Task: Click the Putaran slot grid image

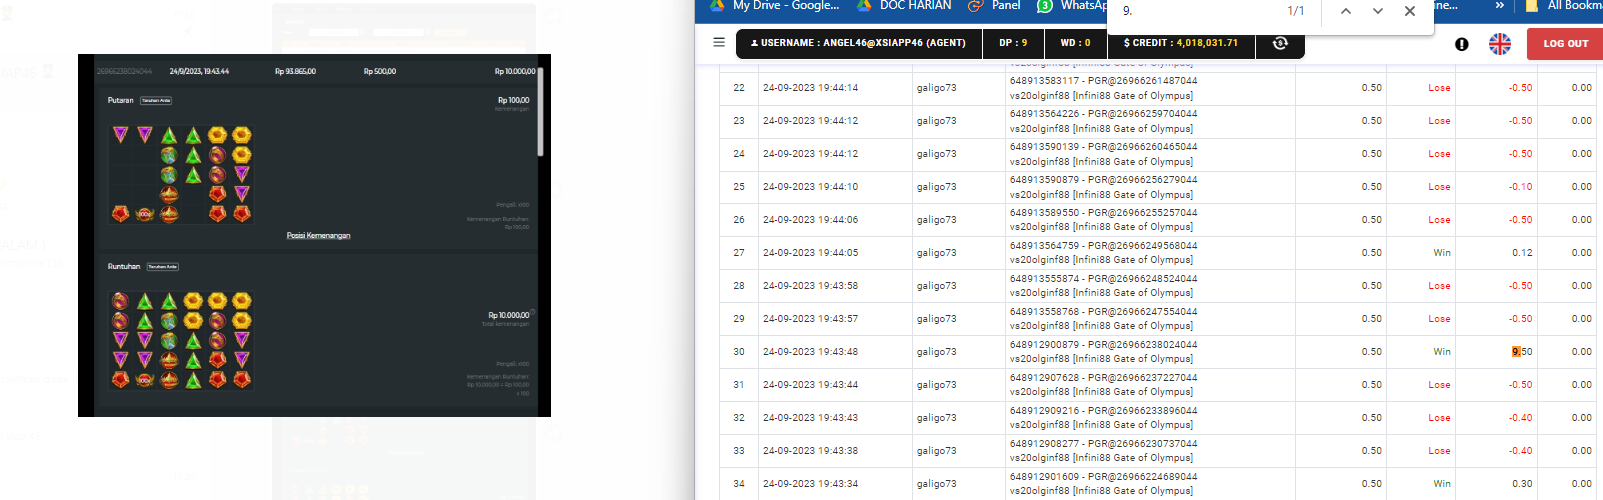Action: [181, 174]
